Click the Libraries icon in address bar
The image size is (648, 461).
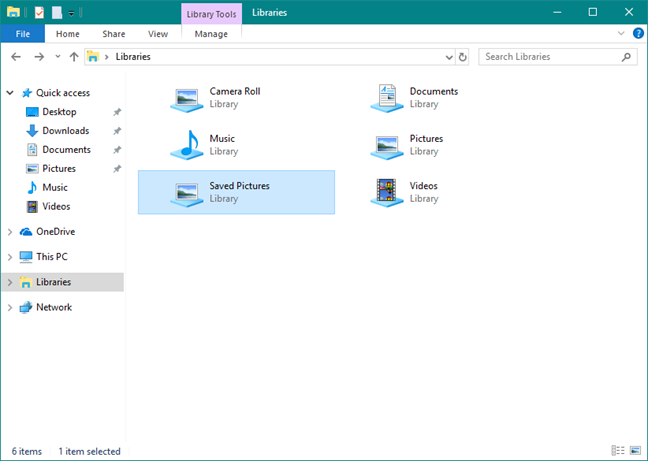coord(93,57)
